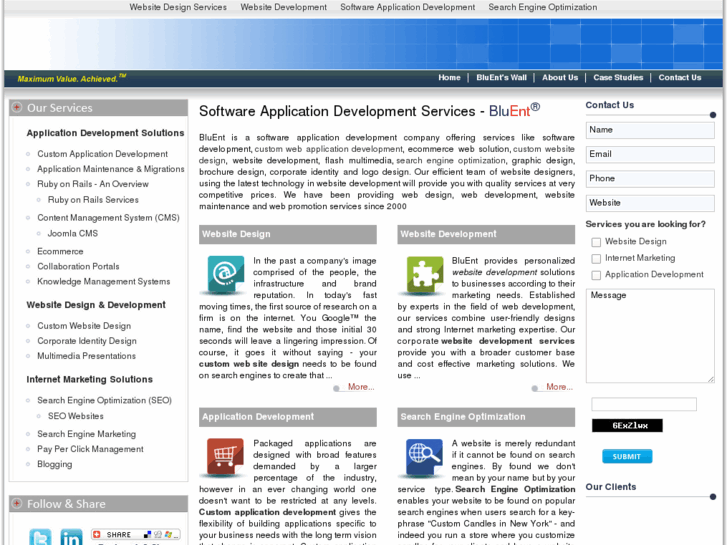Click the red shopping cart icon
This screenshot has height=545, width=727.
tap(225, 458)
